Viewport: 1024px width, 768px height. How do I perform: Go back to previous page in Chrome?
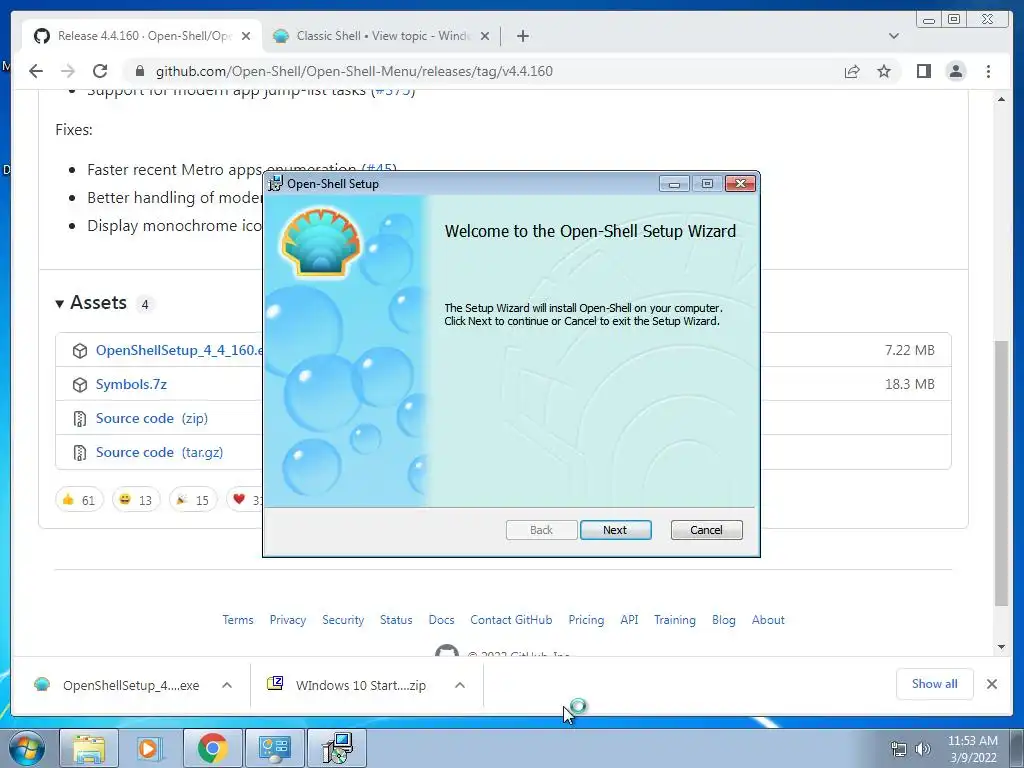[x=36, y=71]
